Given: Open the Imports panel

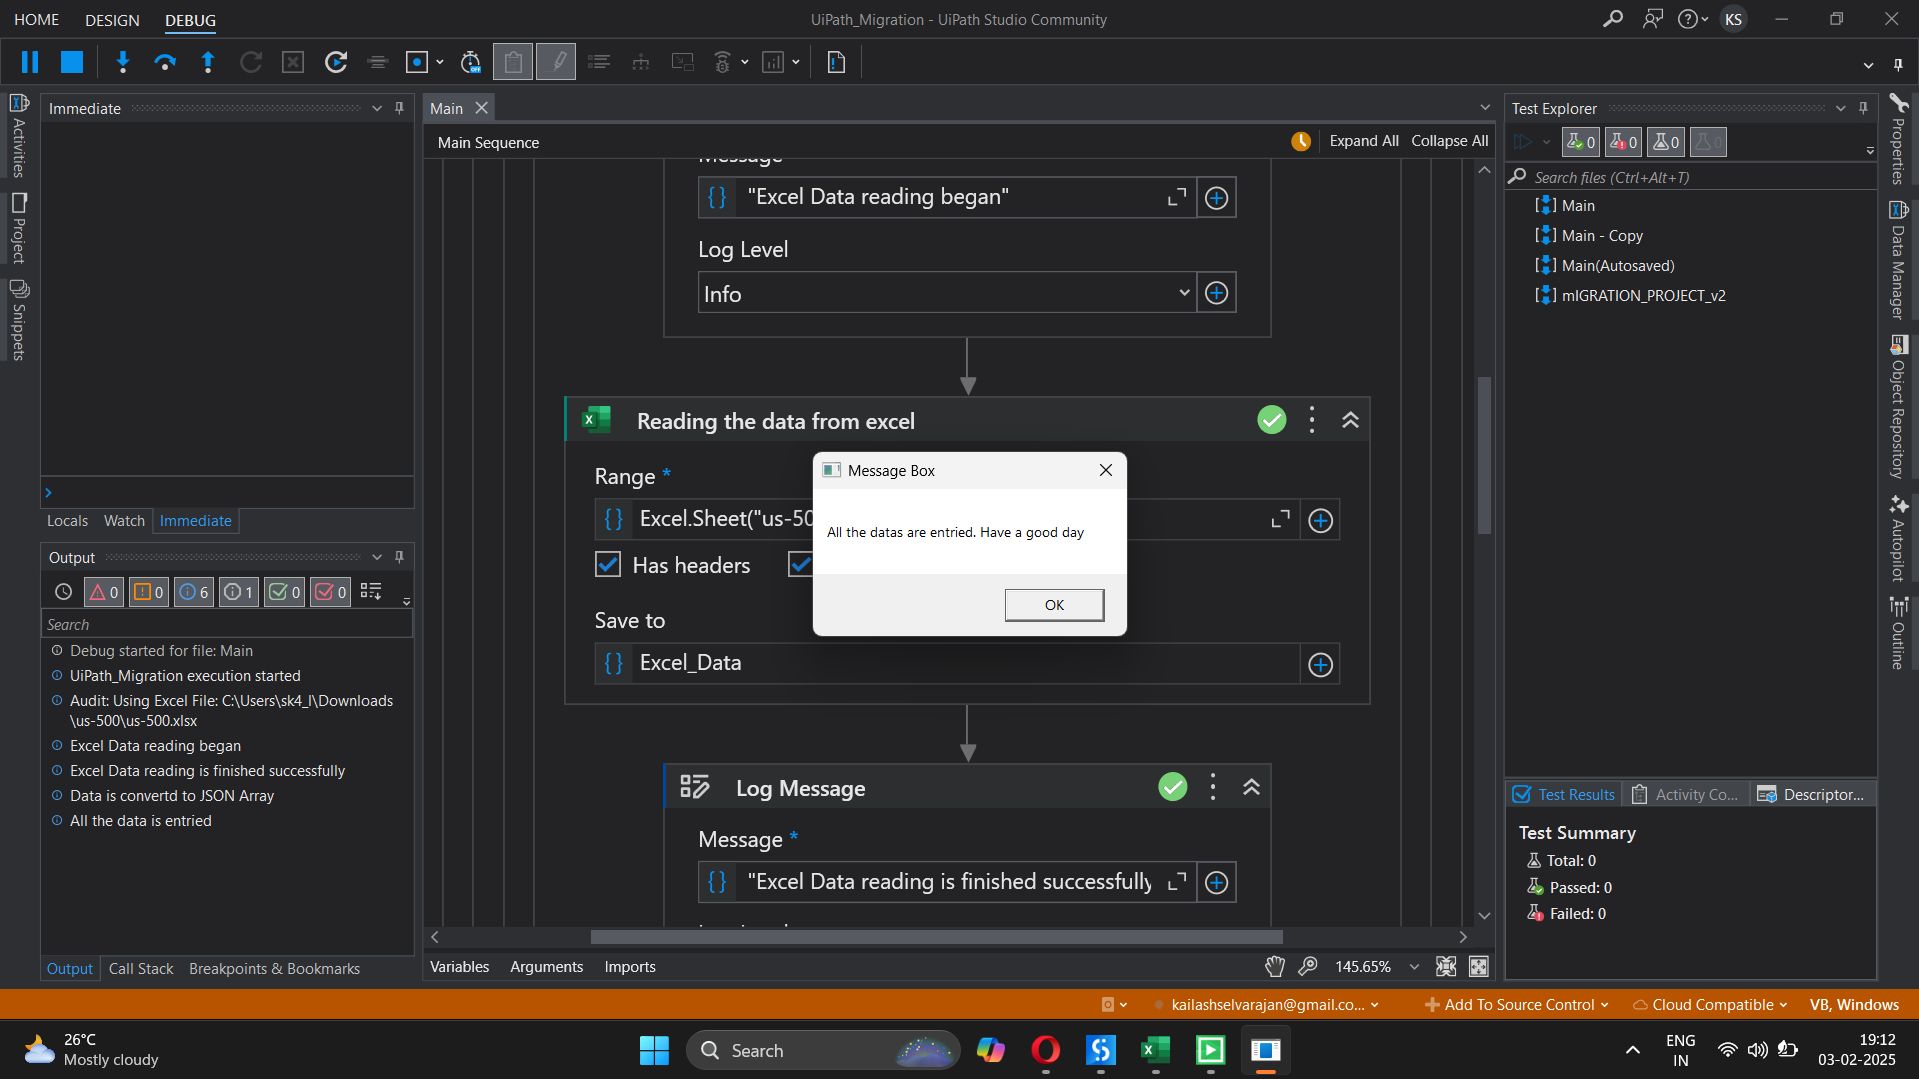Looking at the screenshot, I should click(630, 966).
